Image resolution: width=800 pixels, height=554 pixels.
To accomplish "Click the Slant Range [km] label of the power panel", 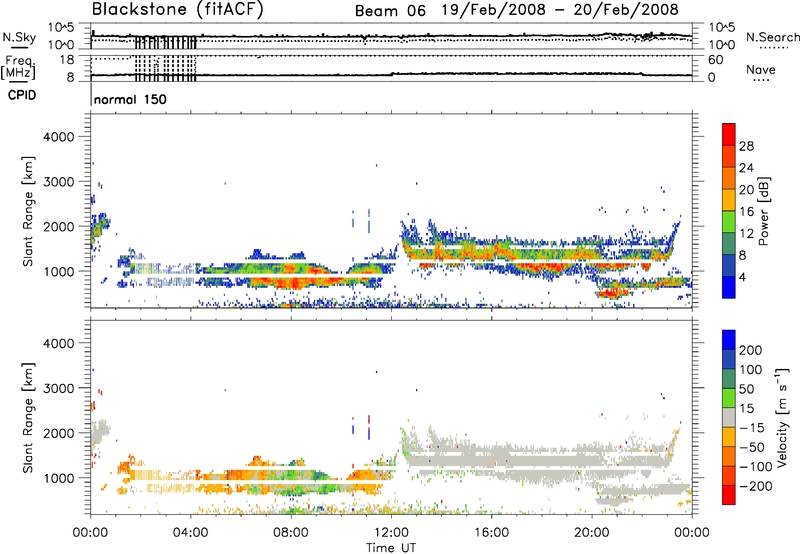I will pos(28,211).
